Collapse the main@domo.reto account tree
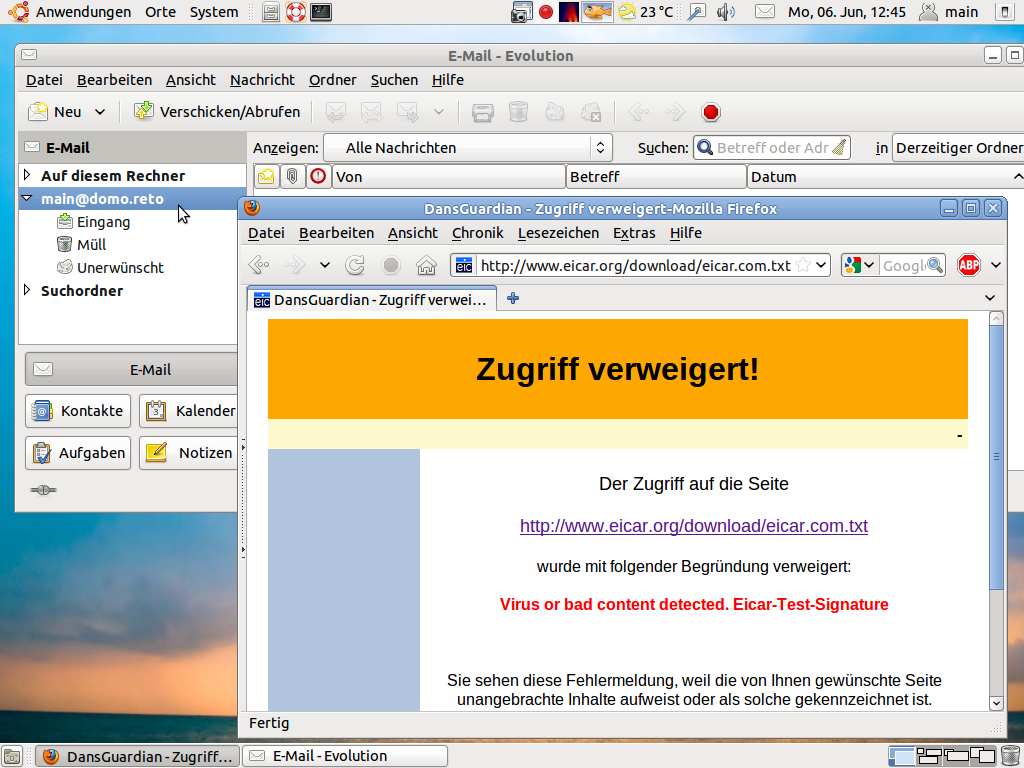The height and width of the screenshot is (768, 1024). (x=28, y=199)
